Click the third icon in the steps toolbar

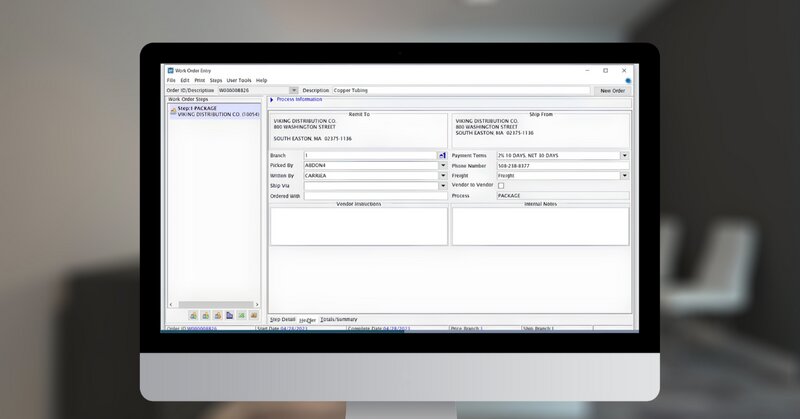[x=218, y=316]
